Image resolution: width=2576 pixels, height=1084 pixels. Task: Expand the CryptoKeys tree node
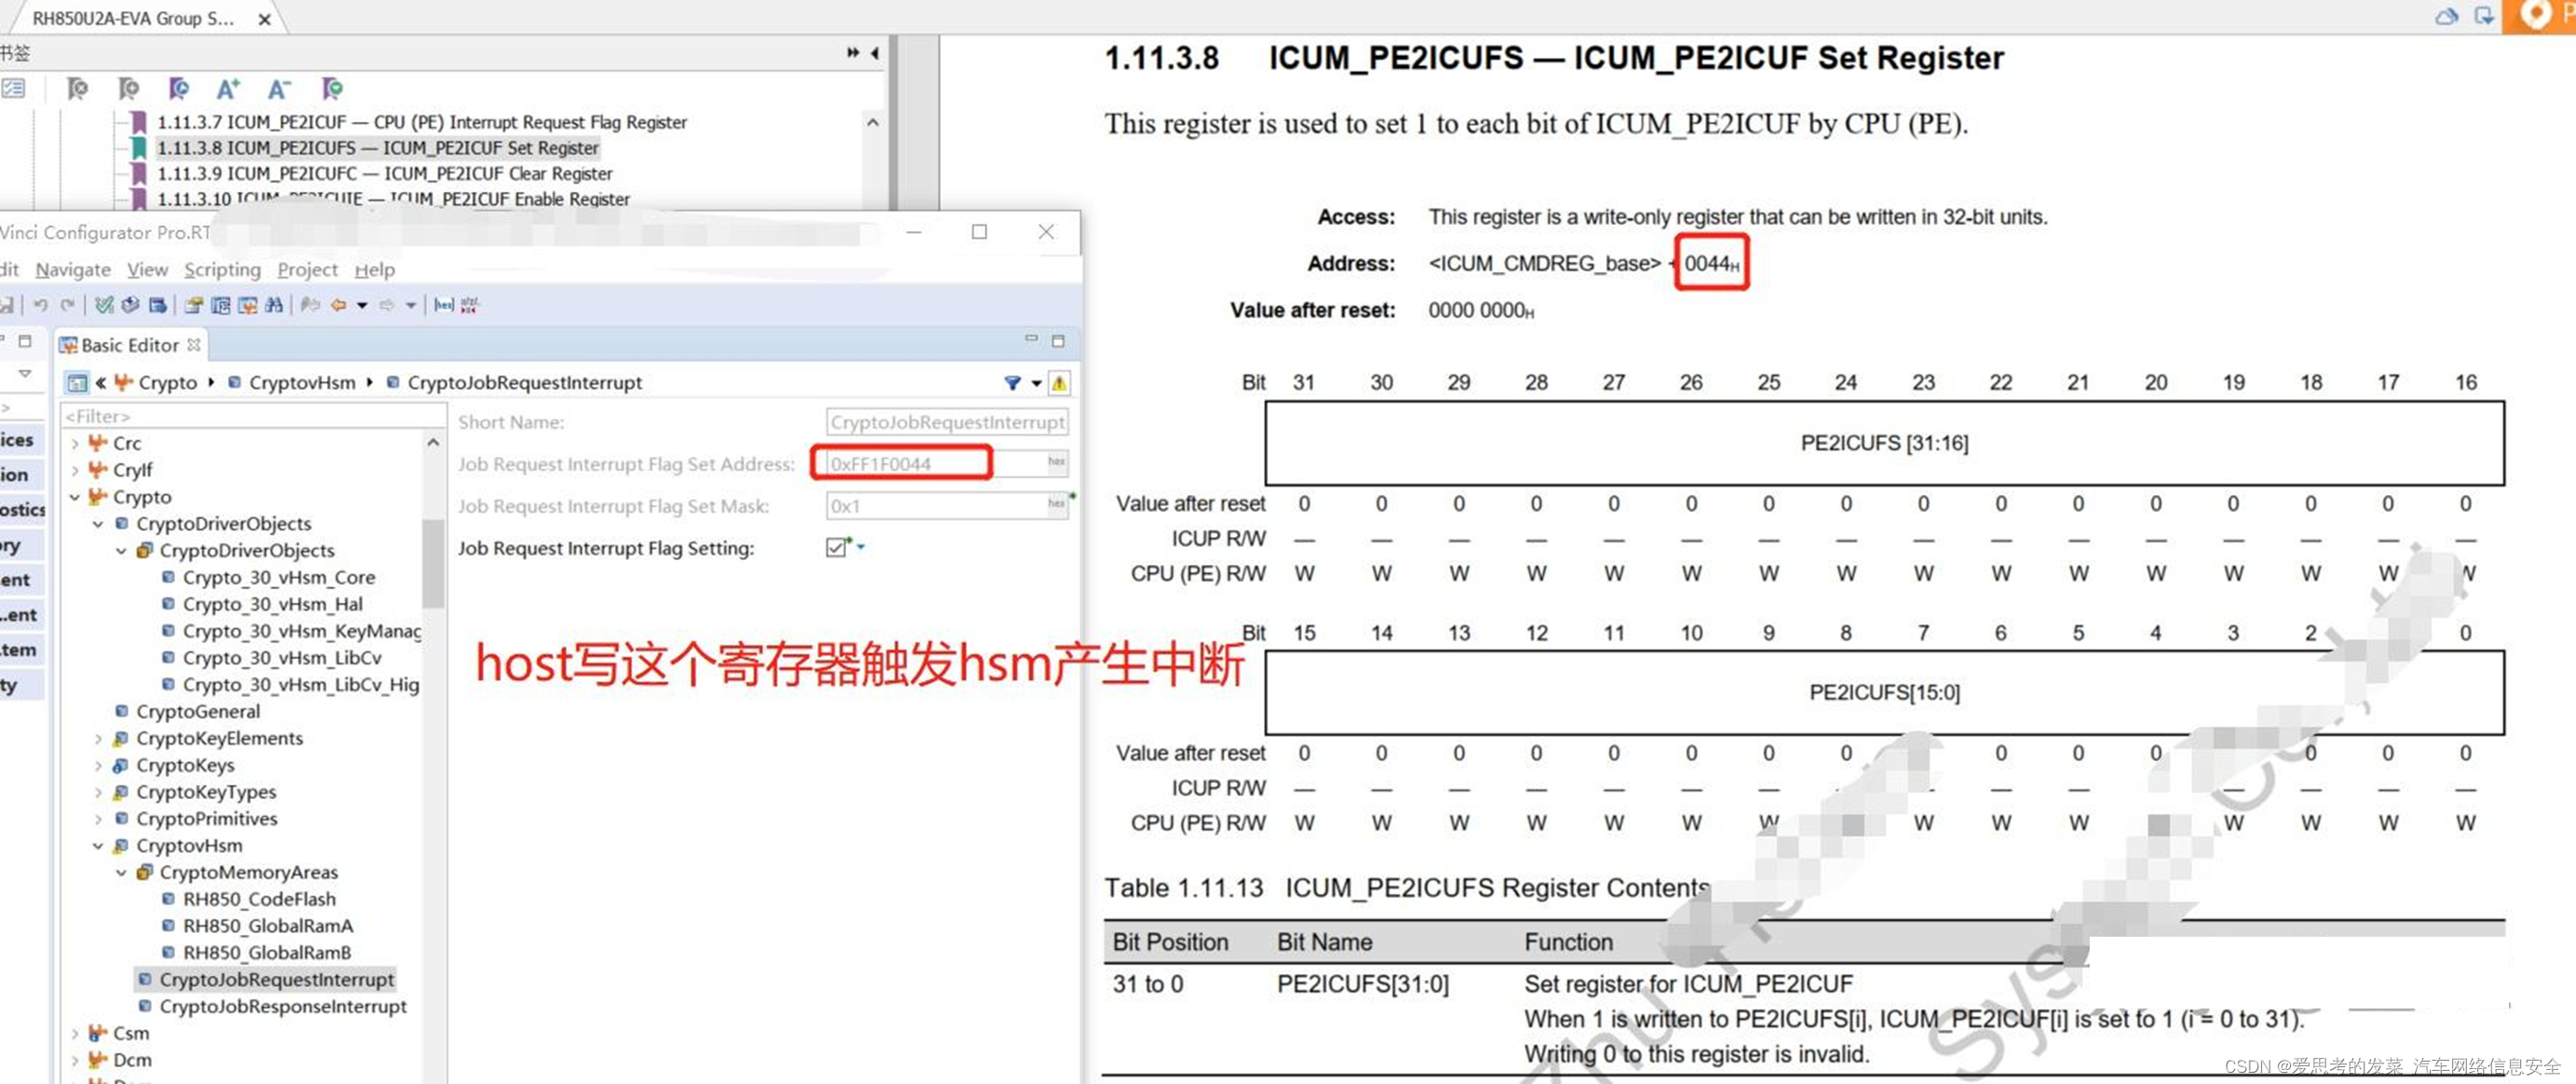pyautogui.click(x=98, y=766)
